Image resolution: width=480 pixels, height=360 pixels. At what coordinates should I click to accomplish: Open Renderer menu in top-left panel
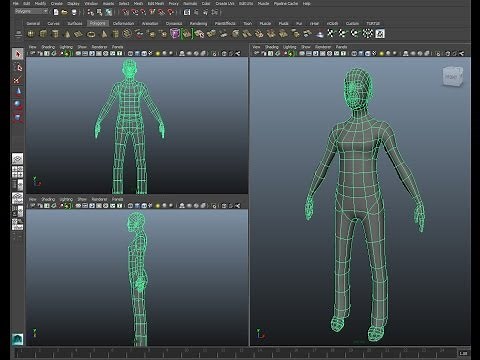click(99, 47)
